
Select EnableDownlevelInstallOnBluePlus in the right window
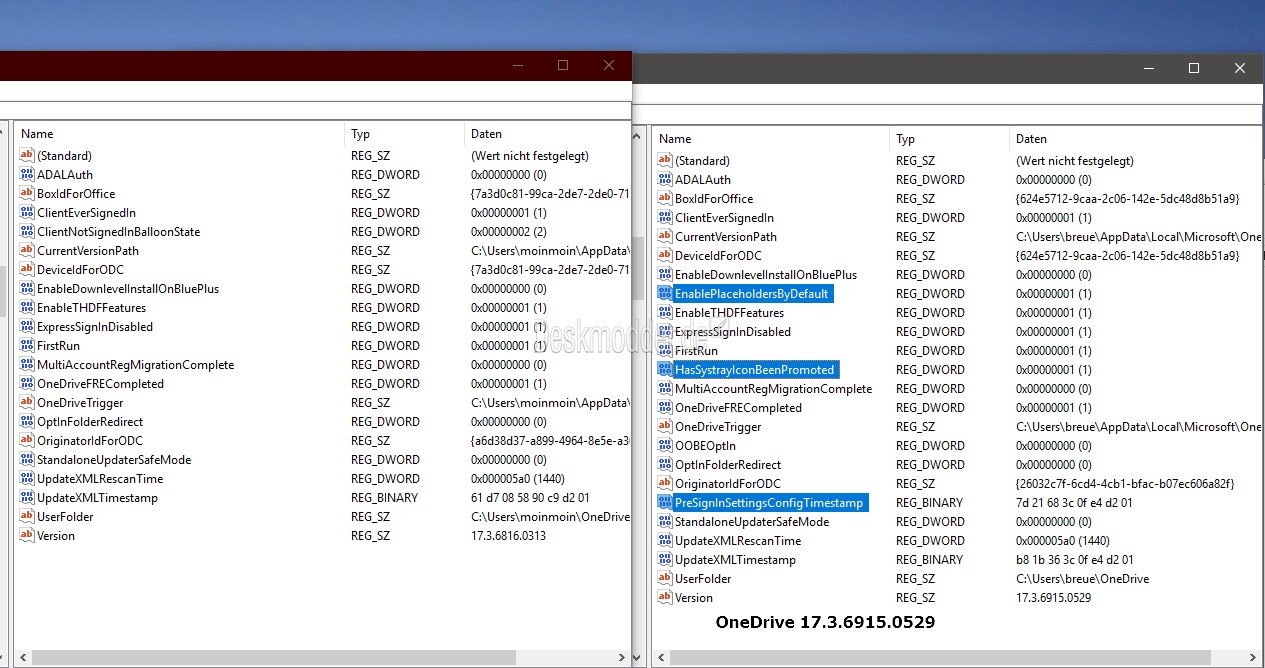click(x=766, y=274)
